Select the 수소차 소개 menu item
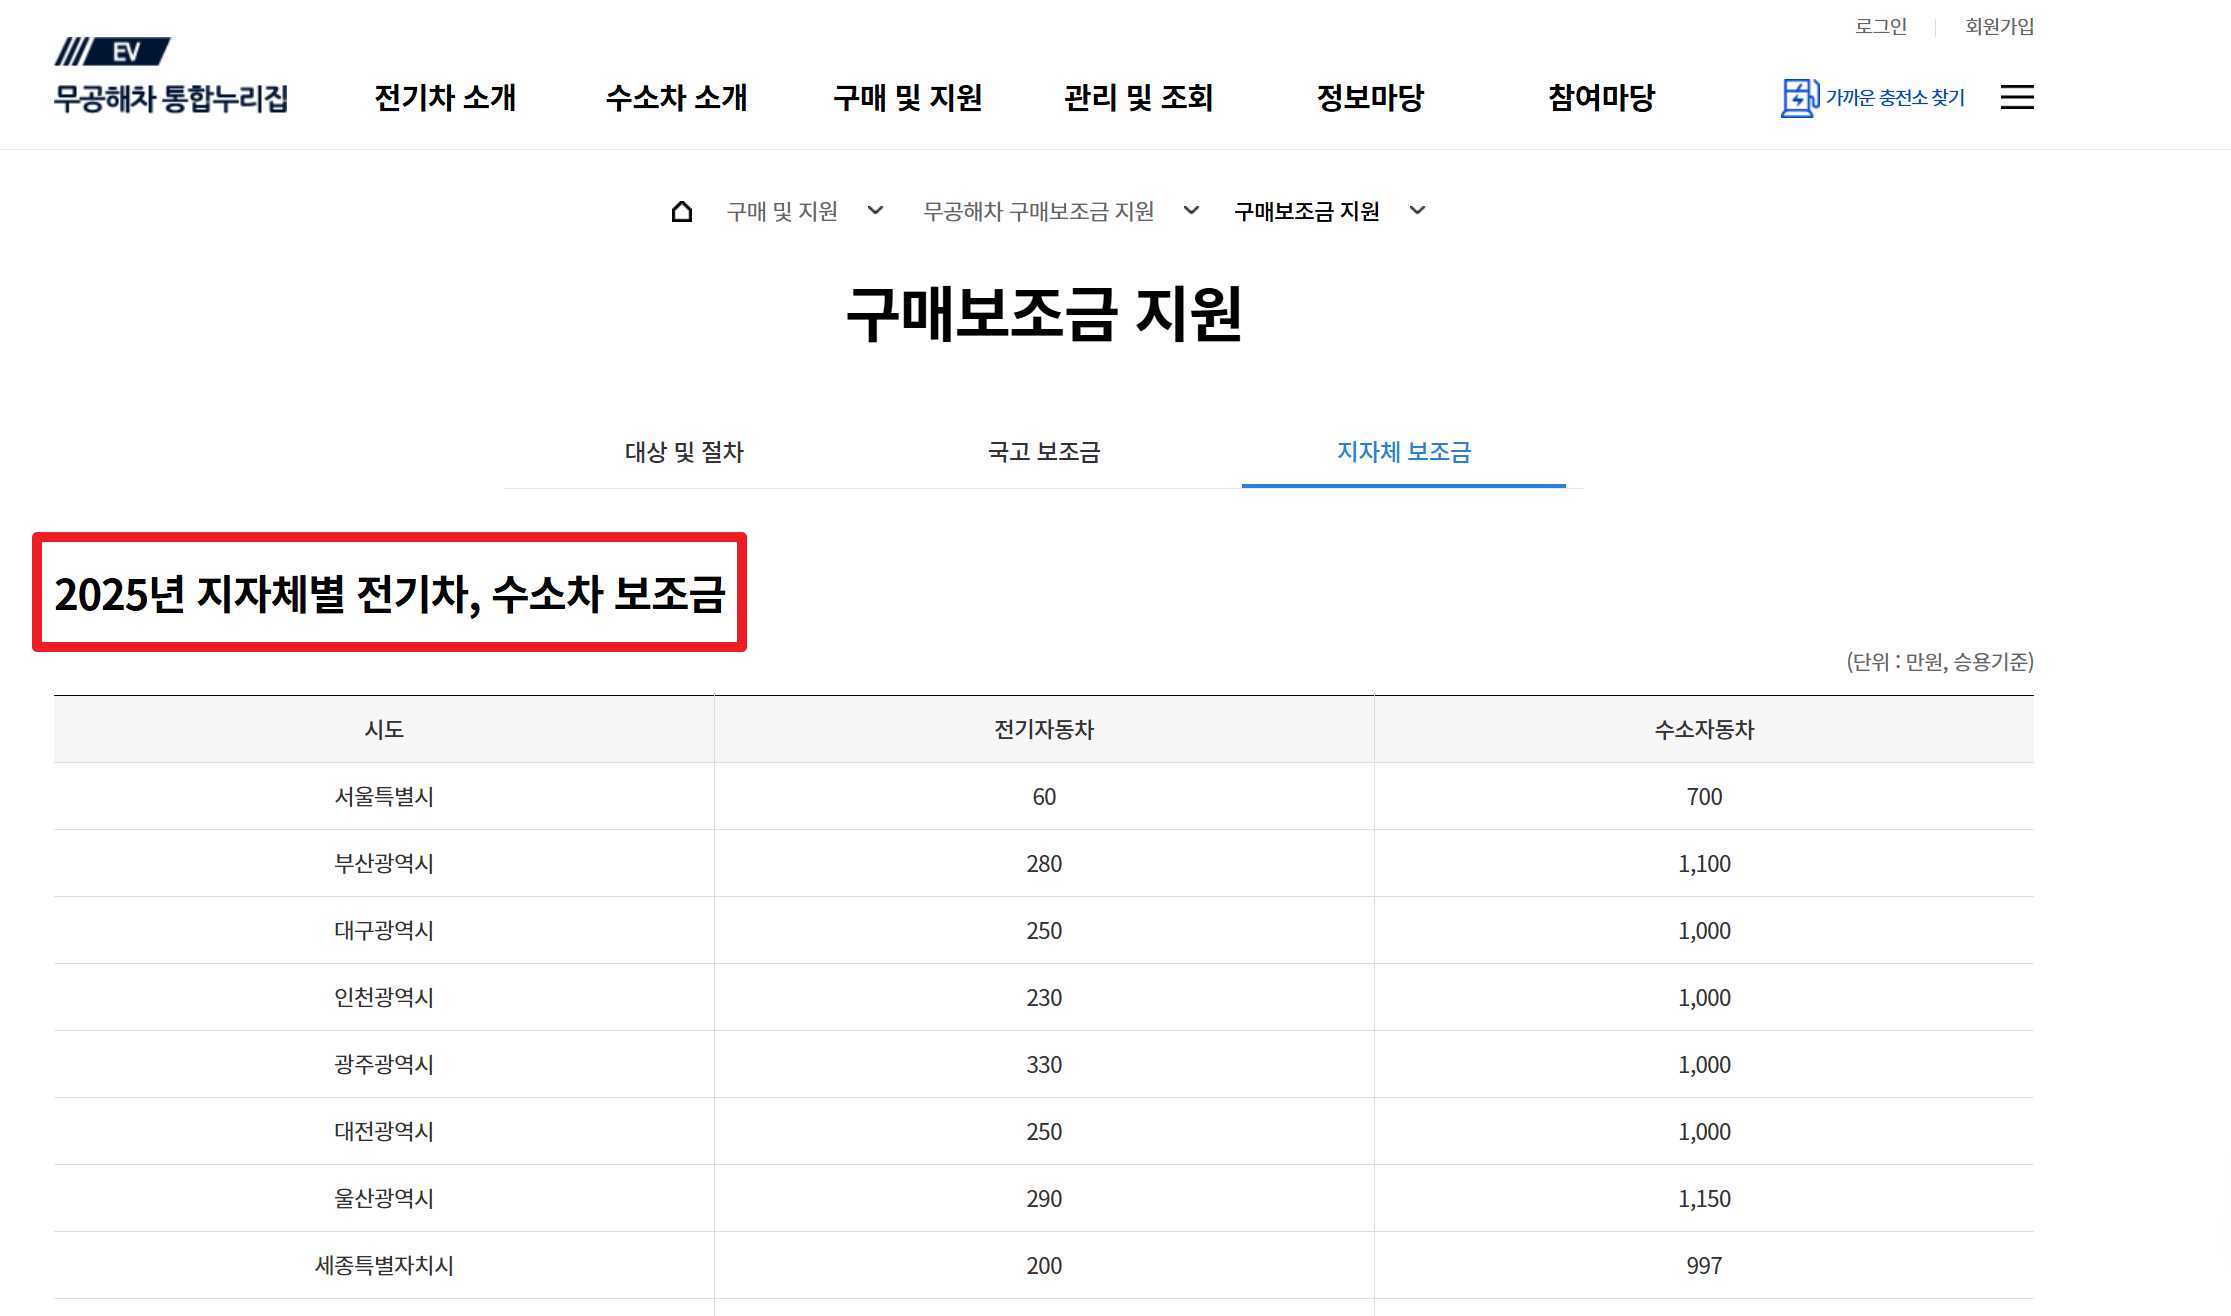2231x1316 pixels. click(x=679, y=98)
